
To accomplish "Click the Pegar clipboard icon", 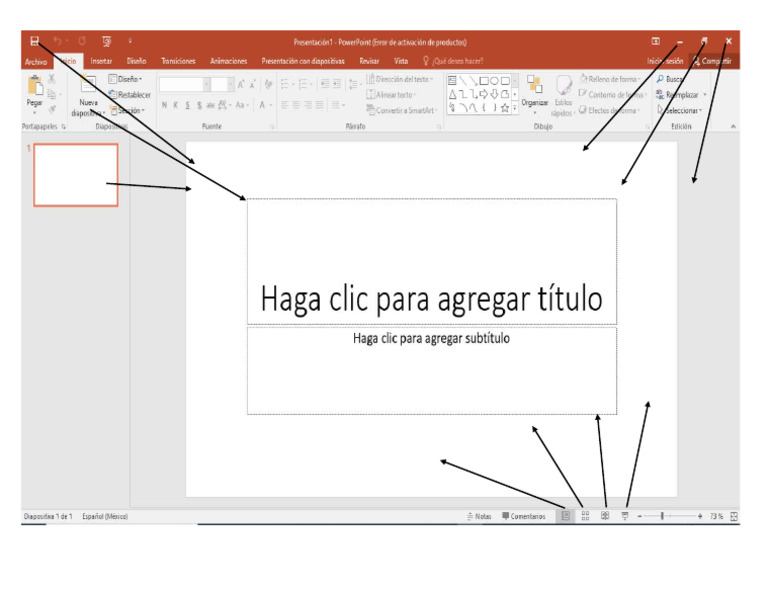I will point(34,90).
